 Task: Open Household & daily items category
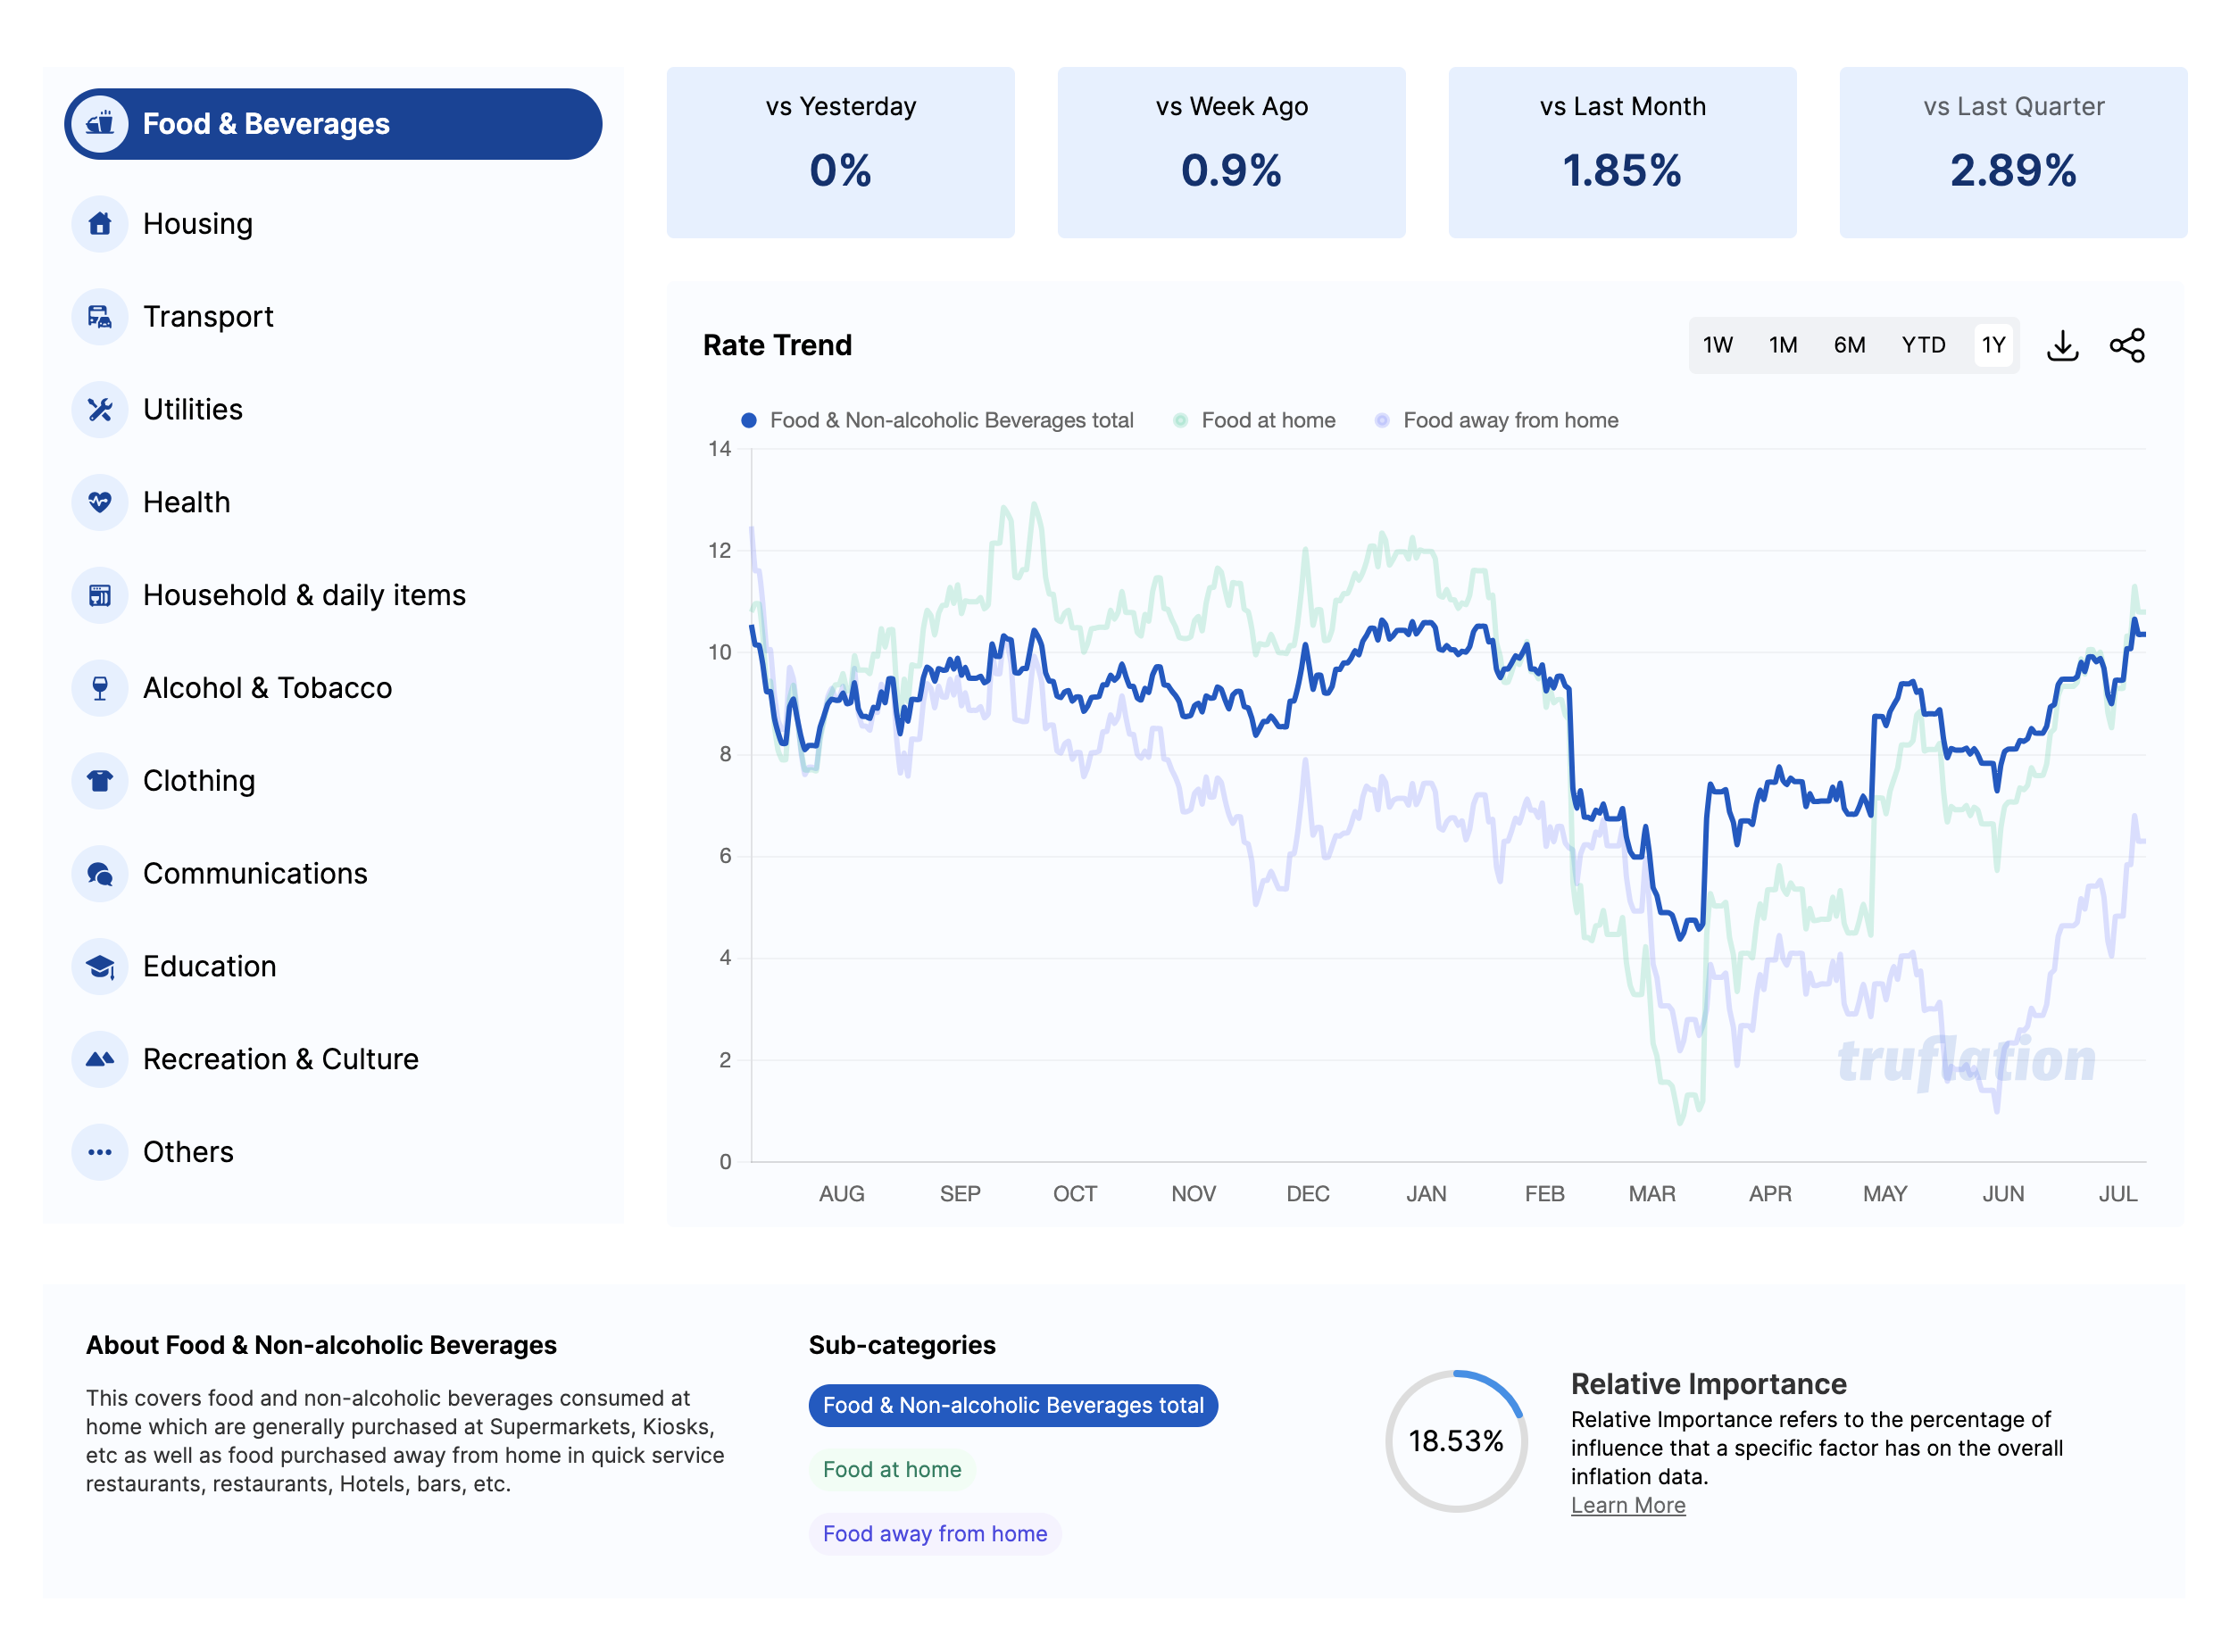(x=304, y=595)
